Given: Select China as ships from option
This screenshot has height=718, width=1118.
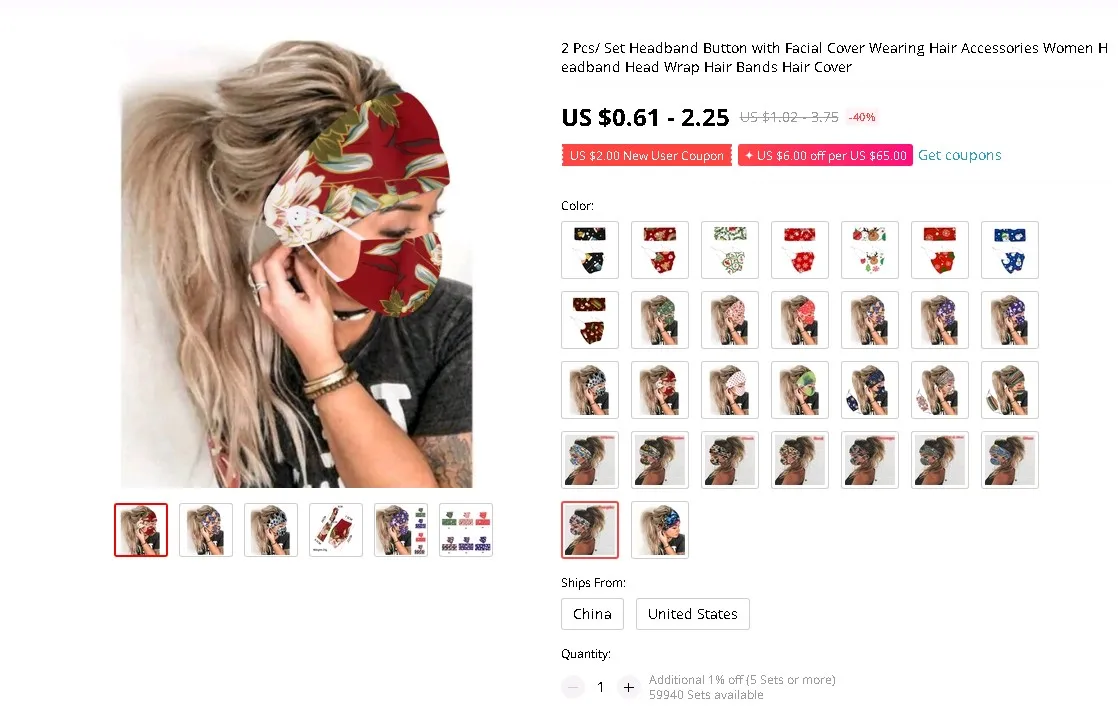Looking at the screenshot, I should pos(592,614).
